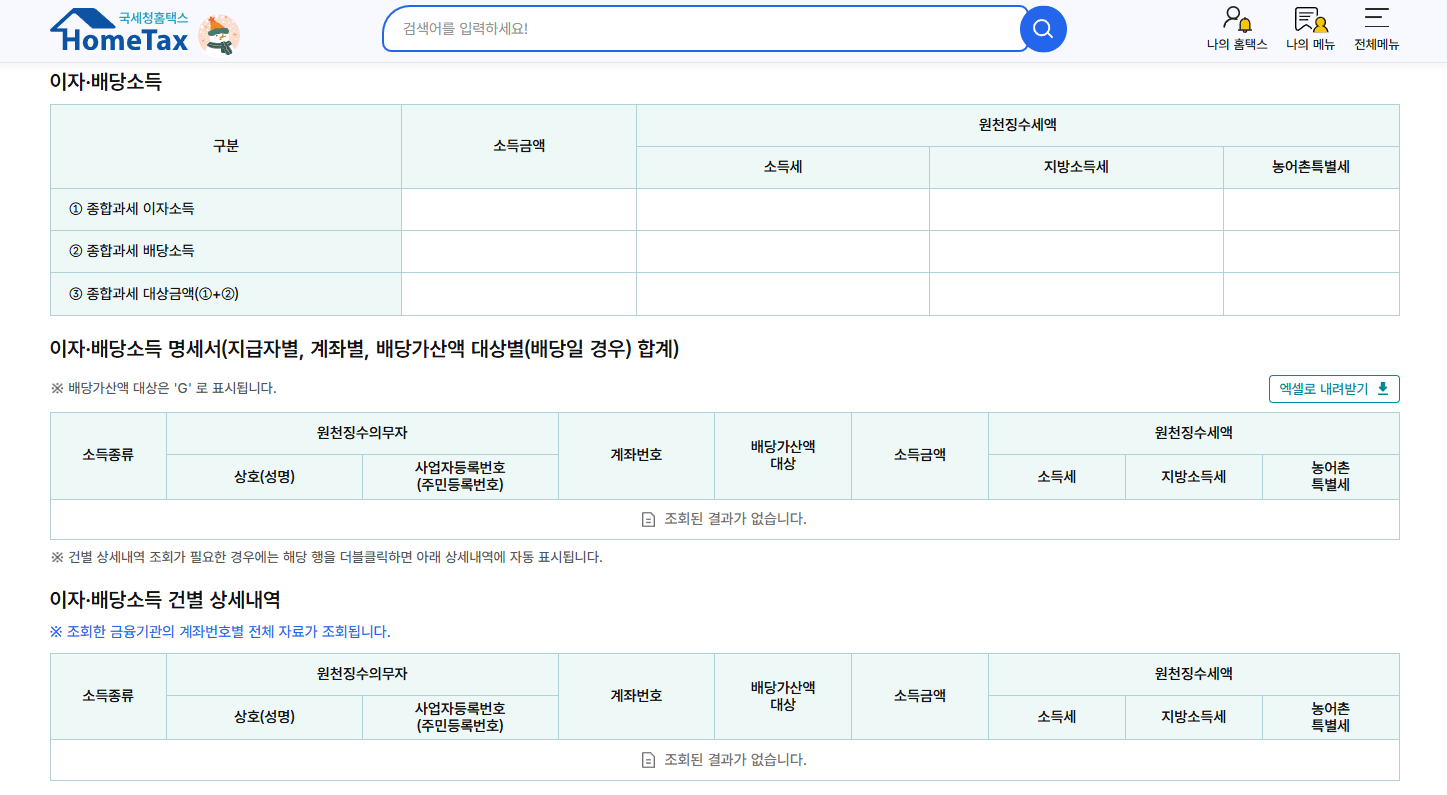
Task: Focus the 검색어를 입력하세요 search field
Action: pos(705,29)
